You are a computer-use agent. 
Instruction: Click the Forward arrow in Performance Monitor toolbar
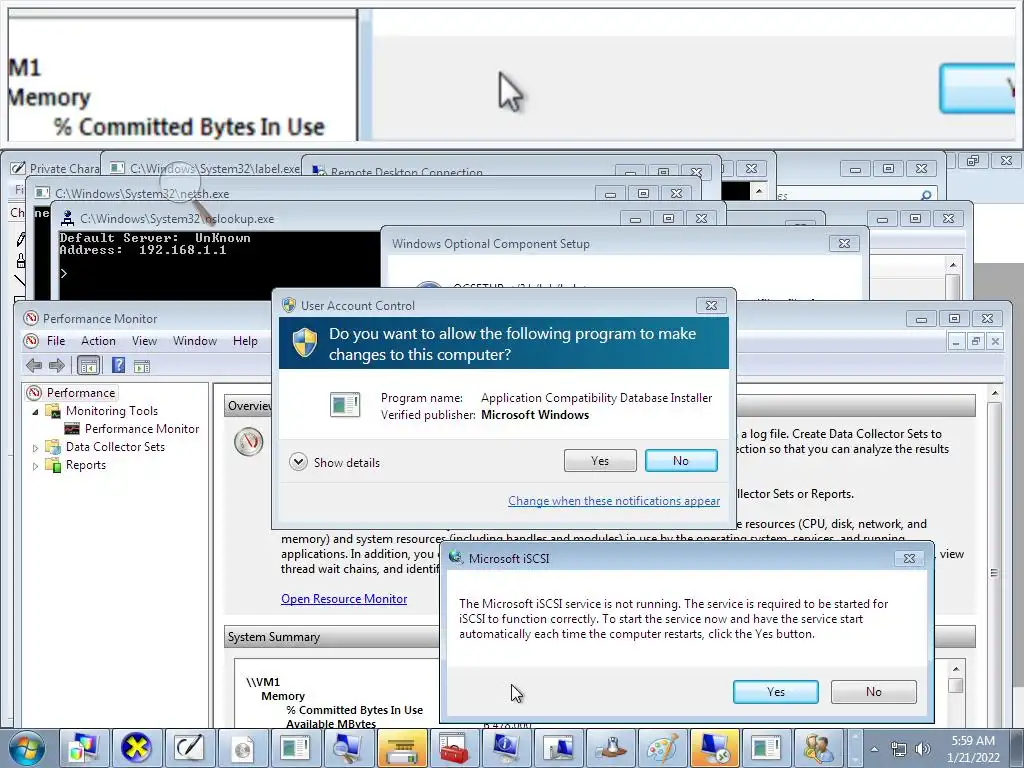point(57,366)
